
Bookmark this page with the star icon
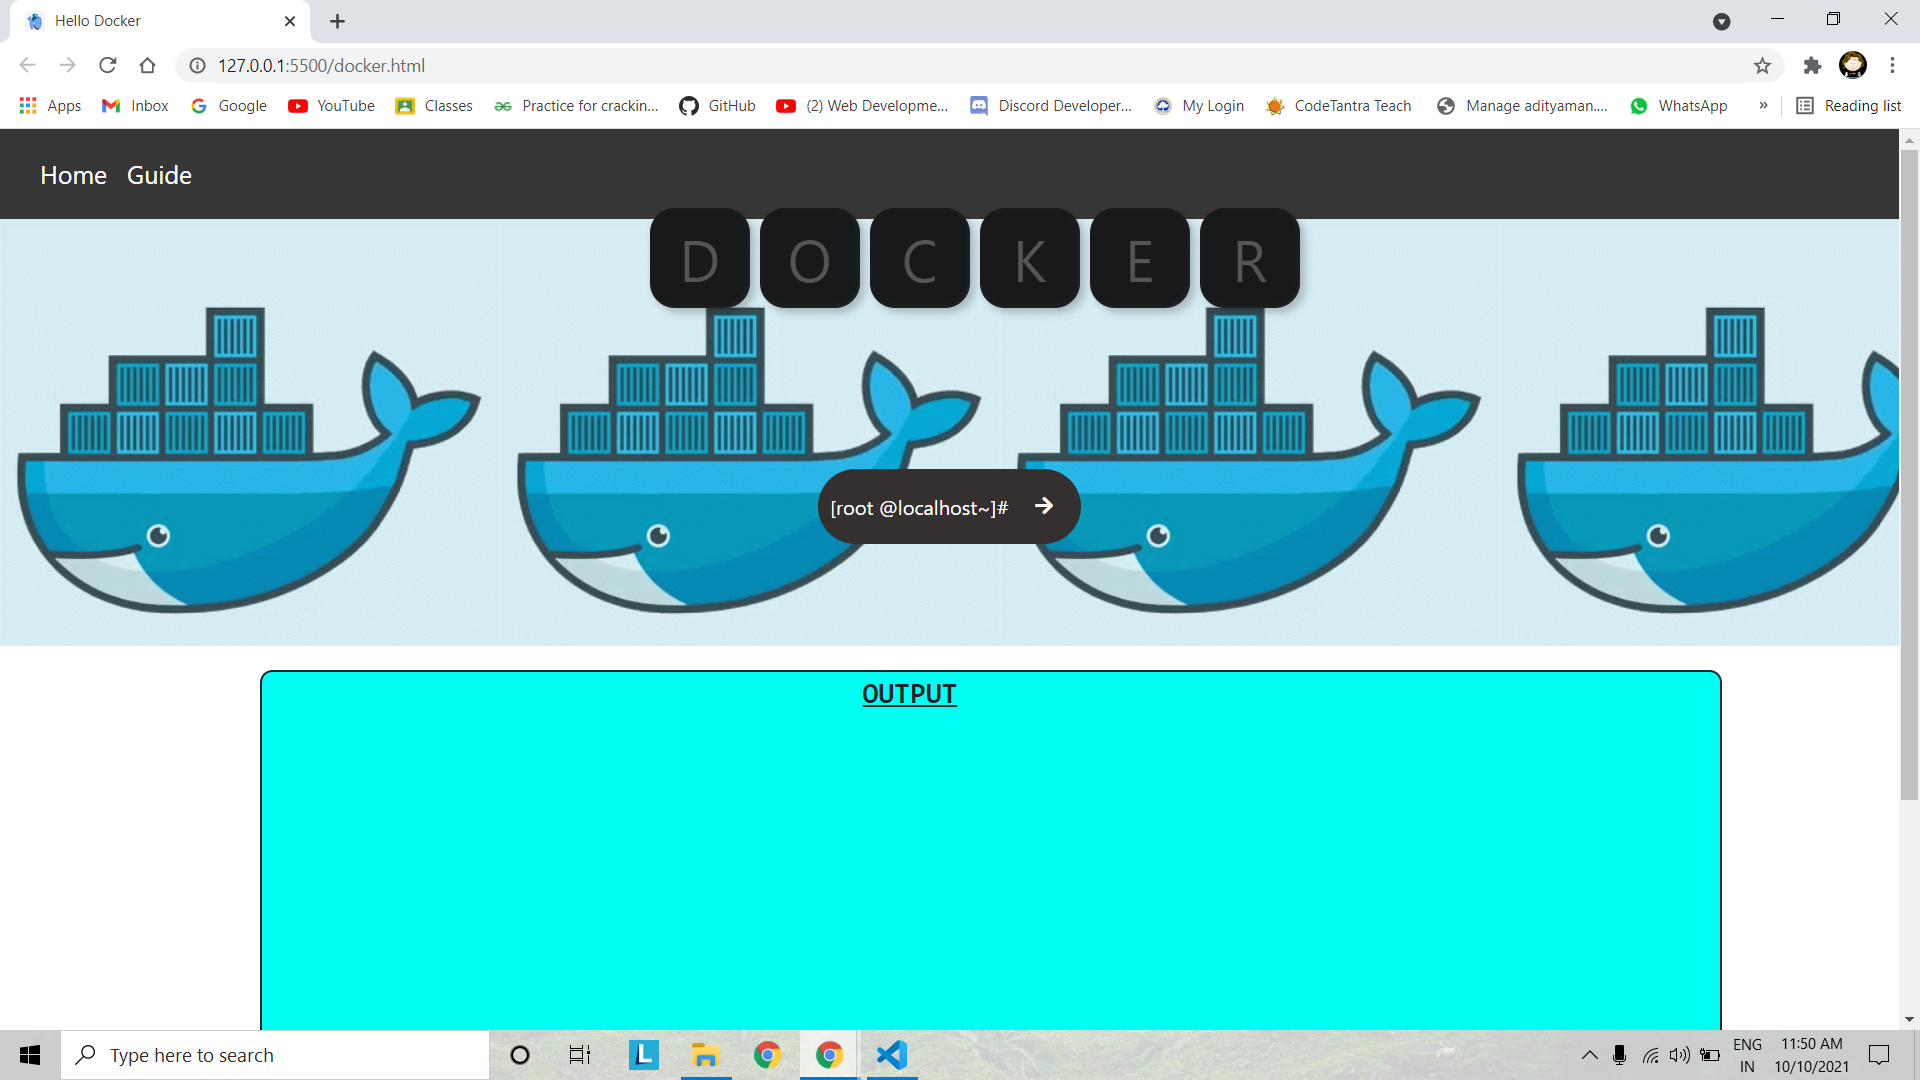click(1762, 65)
